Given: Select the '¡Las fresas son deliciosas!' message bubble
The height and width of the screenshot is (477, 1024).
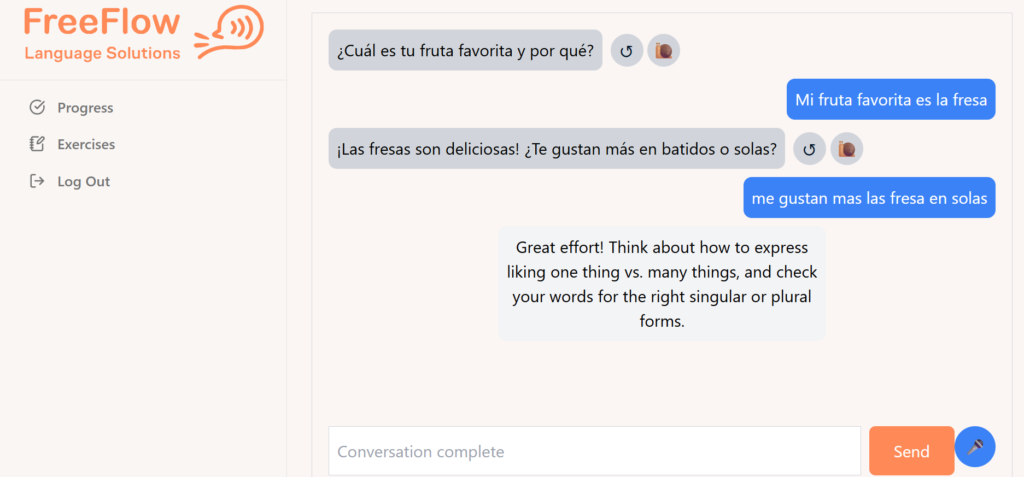Looking at the screenshot, I should 556,149.
